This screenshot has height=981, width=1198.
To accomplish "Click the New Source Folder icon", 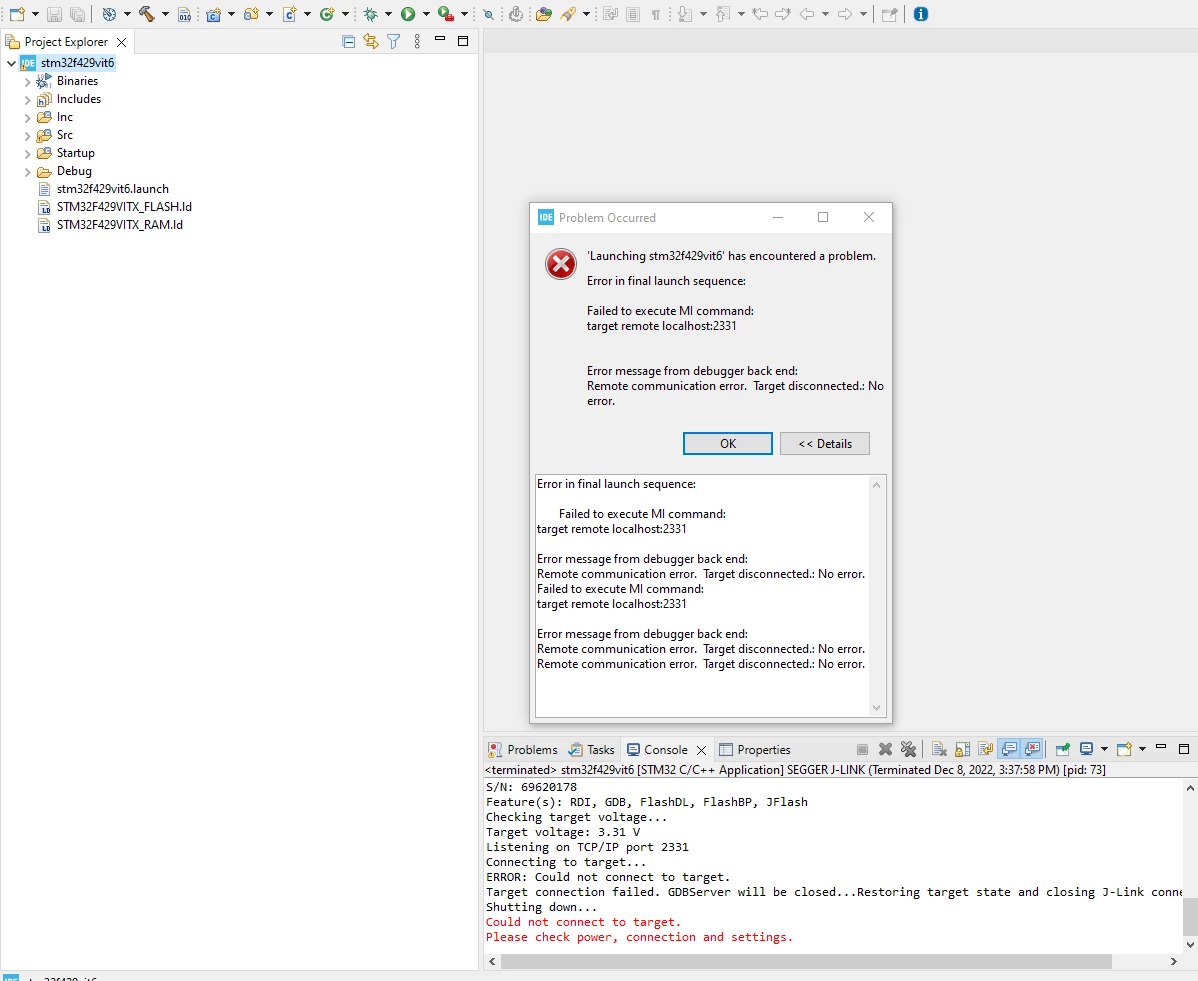I will coord(251,14).
